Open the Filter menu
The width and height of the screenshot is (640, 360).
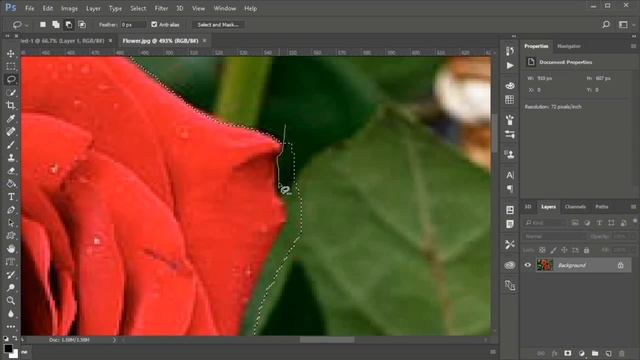(x=161, y=8)
